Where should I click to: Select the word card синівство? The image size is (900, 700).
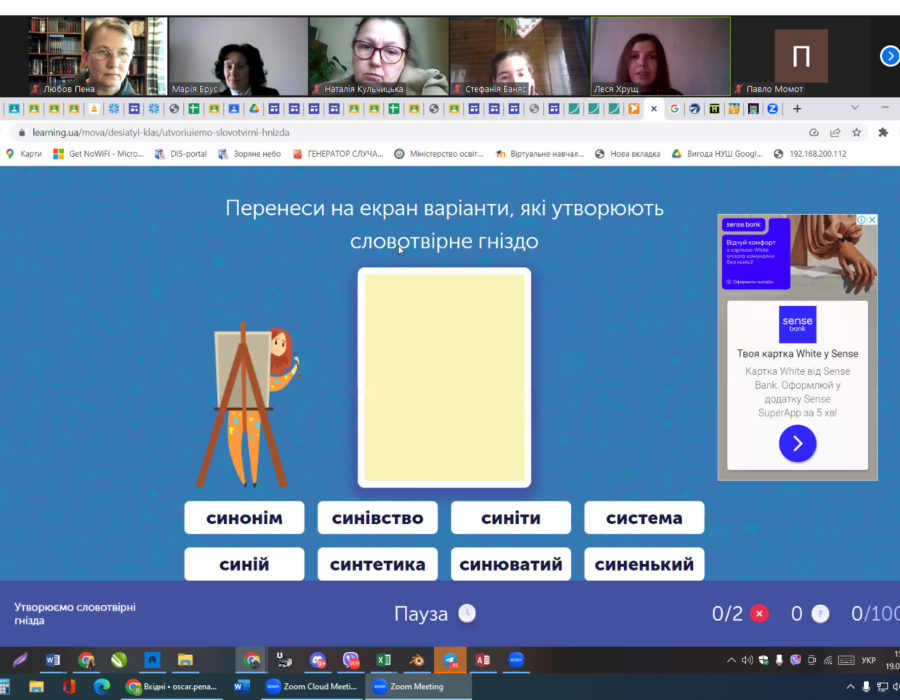(377, 518)
